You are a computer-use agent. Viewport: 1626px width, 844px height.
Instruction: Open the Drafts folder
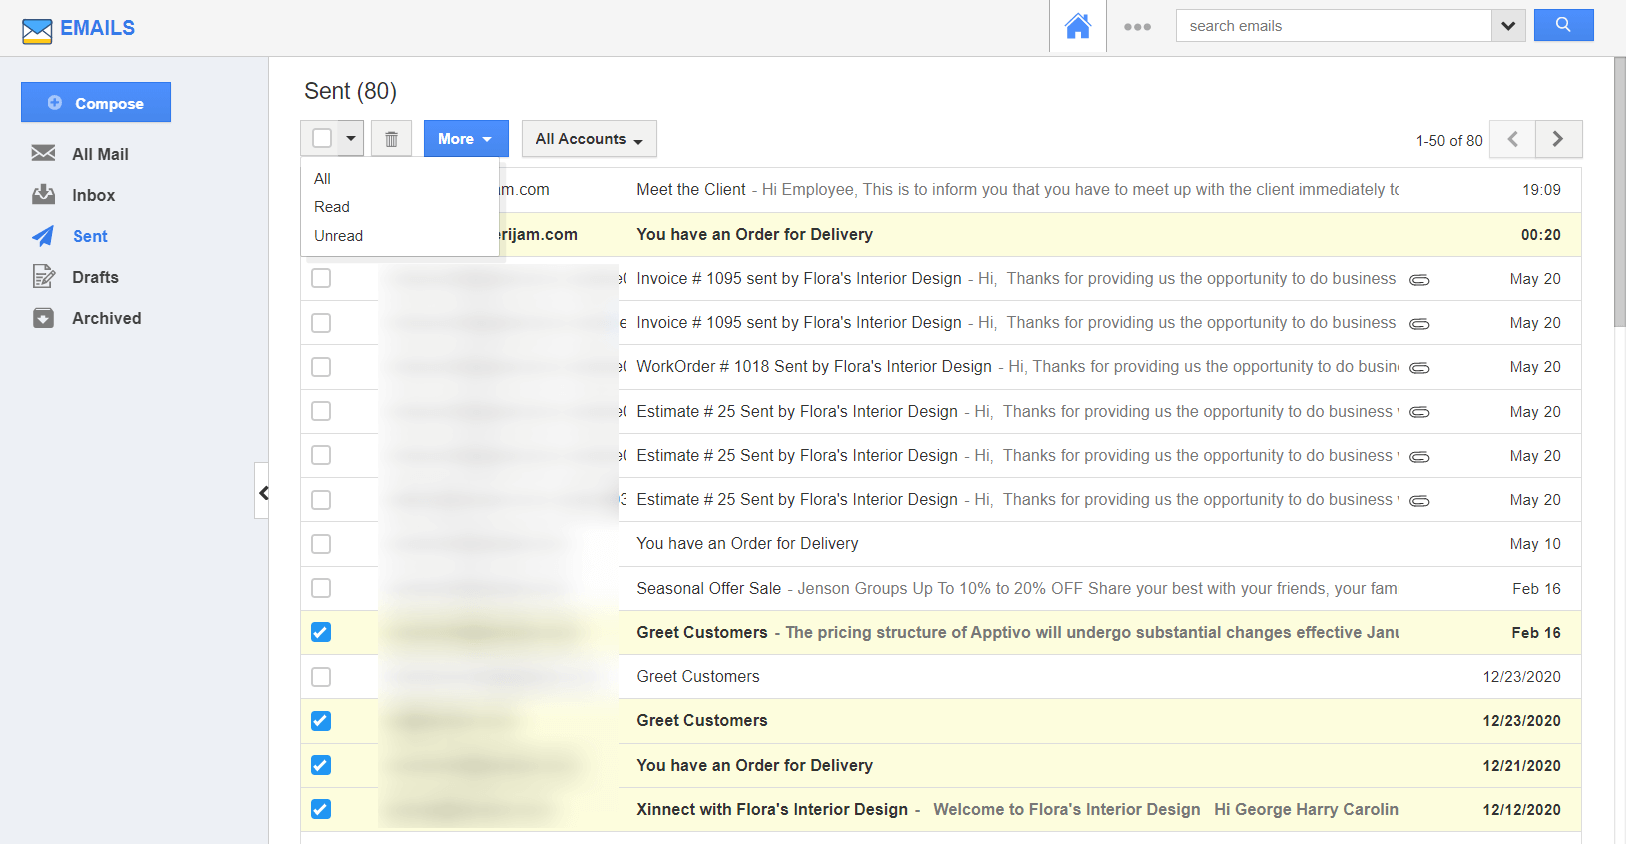point(95,277)
